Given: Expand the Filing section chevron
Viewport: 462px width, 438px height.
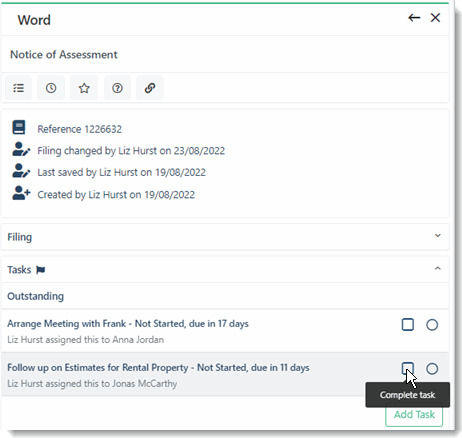Looking at the screenshot, I should (x=438, y=236).
